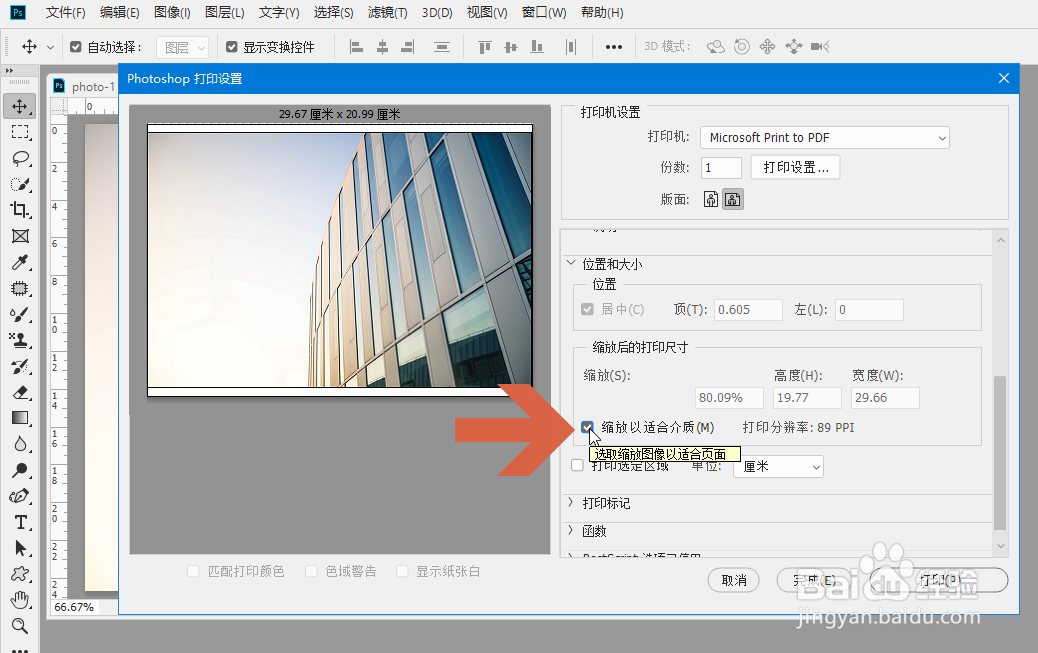Click the print preview image thumbnail
This screenshot has height=653, width=1038.
(x=340, y=260)
